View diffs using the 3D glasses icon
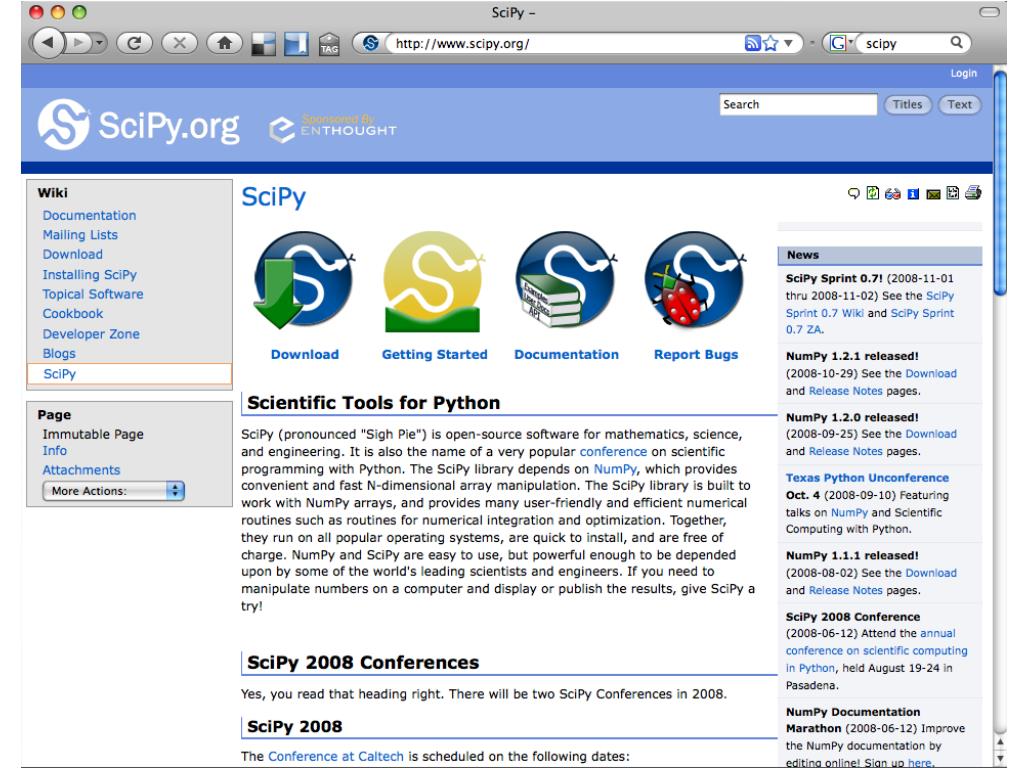Viewport: 1024px width, 768px height. point(893,193)
